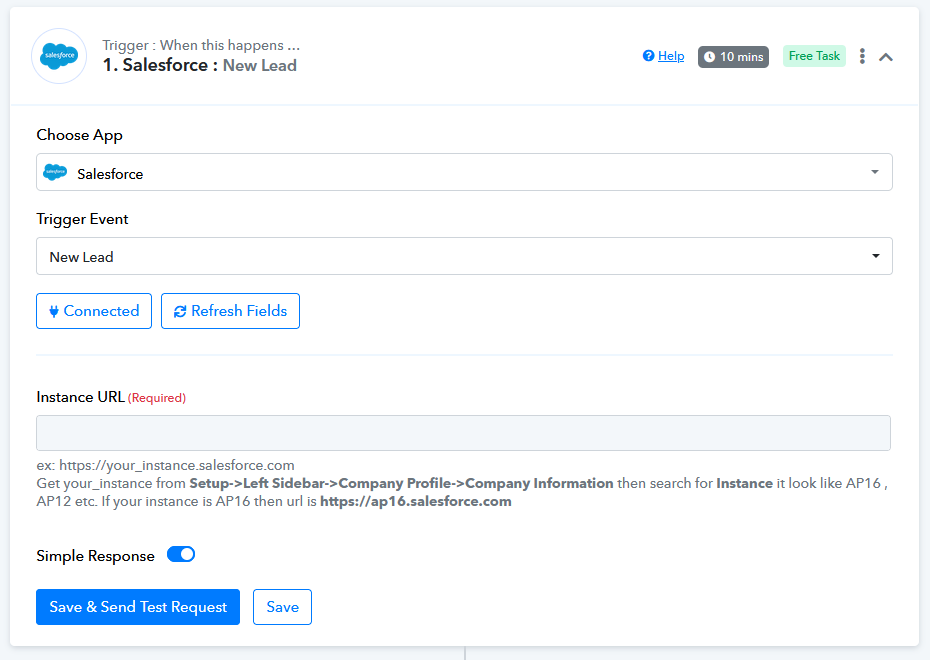
Task: Open the three-dot step options menu
Action: (x=862, y=56)
